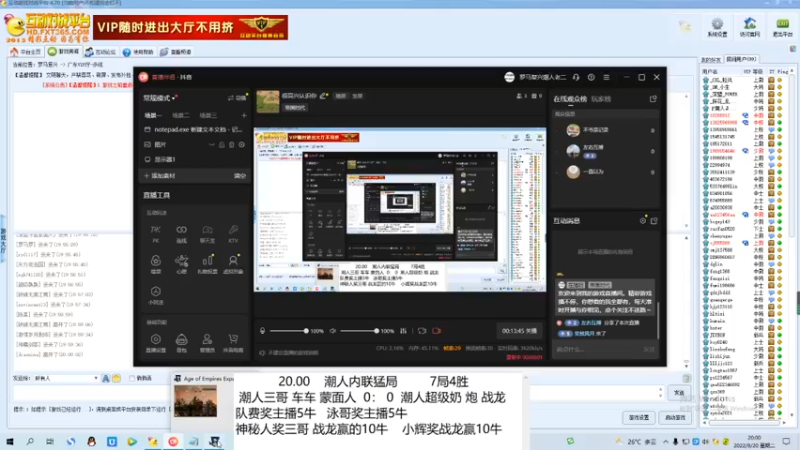Open the 小玩法 mini-games tool
This screenshot has width=800, height=450.
pyautogui.click(x=156, y=295)
